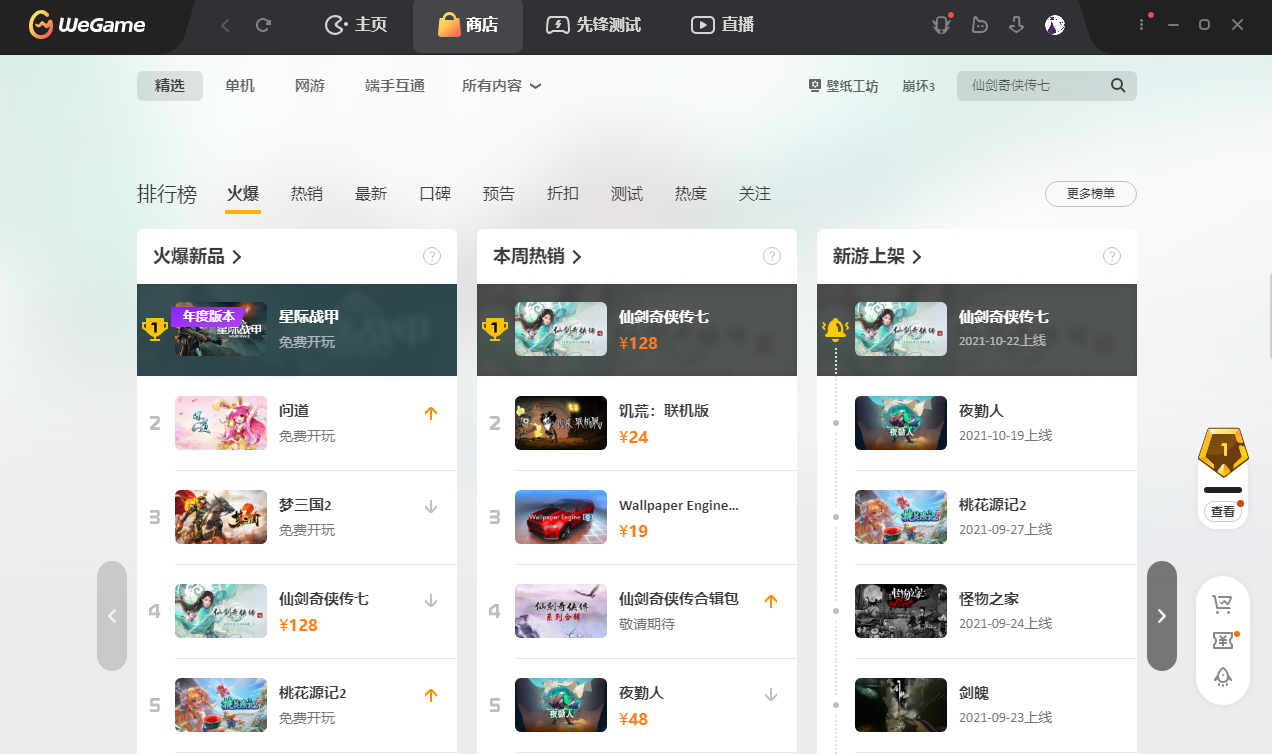
Task: Click help icon for 新游上架
Action: [1112, 256]
